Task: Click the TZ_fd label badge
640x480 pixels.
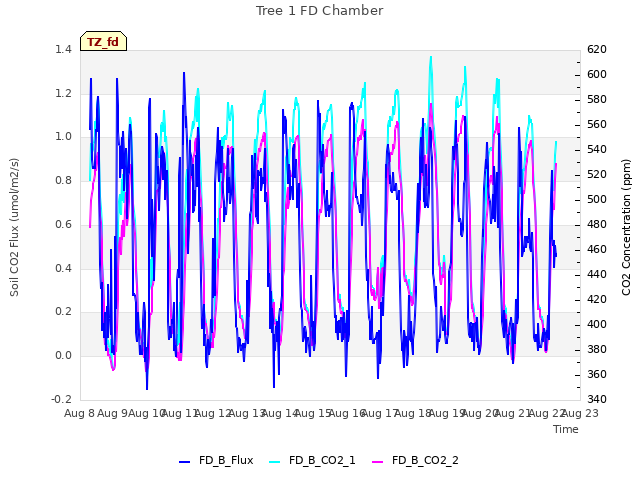Action: [103, 42]
